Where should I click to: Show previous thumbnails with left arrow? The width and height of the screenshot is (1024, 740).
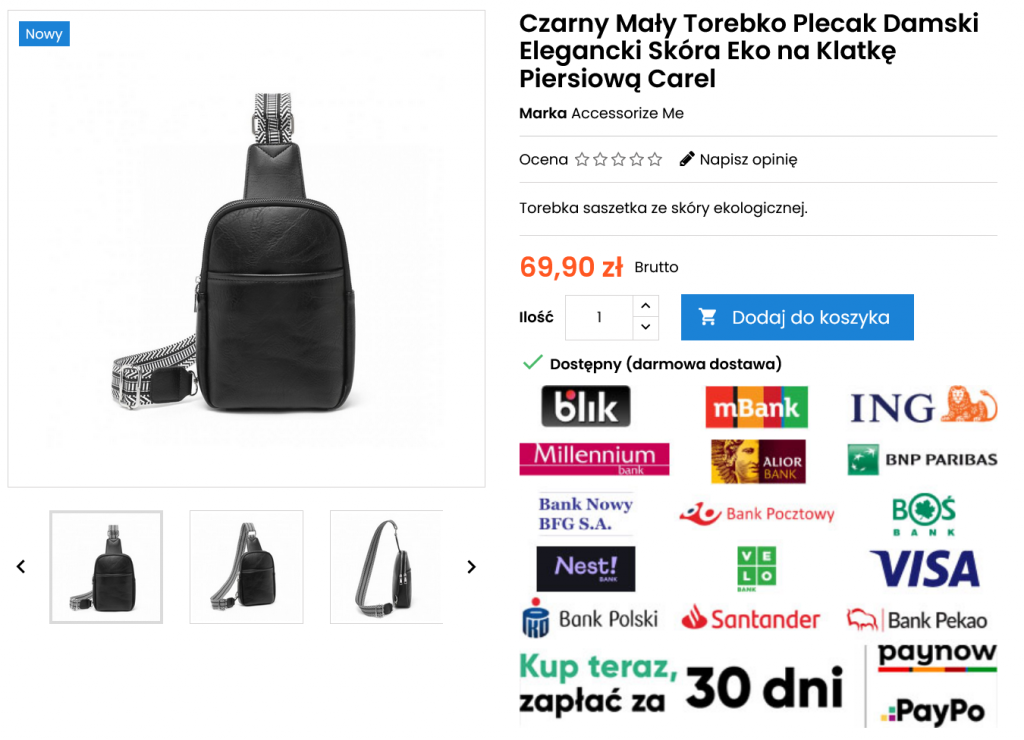coord(21,567)
